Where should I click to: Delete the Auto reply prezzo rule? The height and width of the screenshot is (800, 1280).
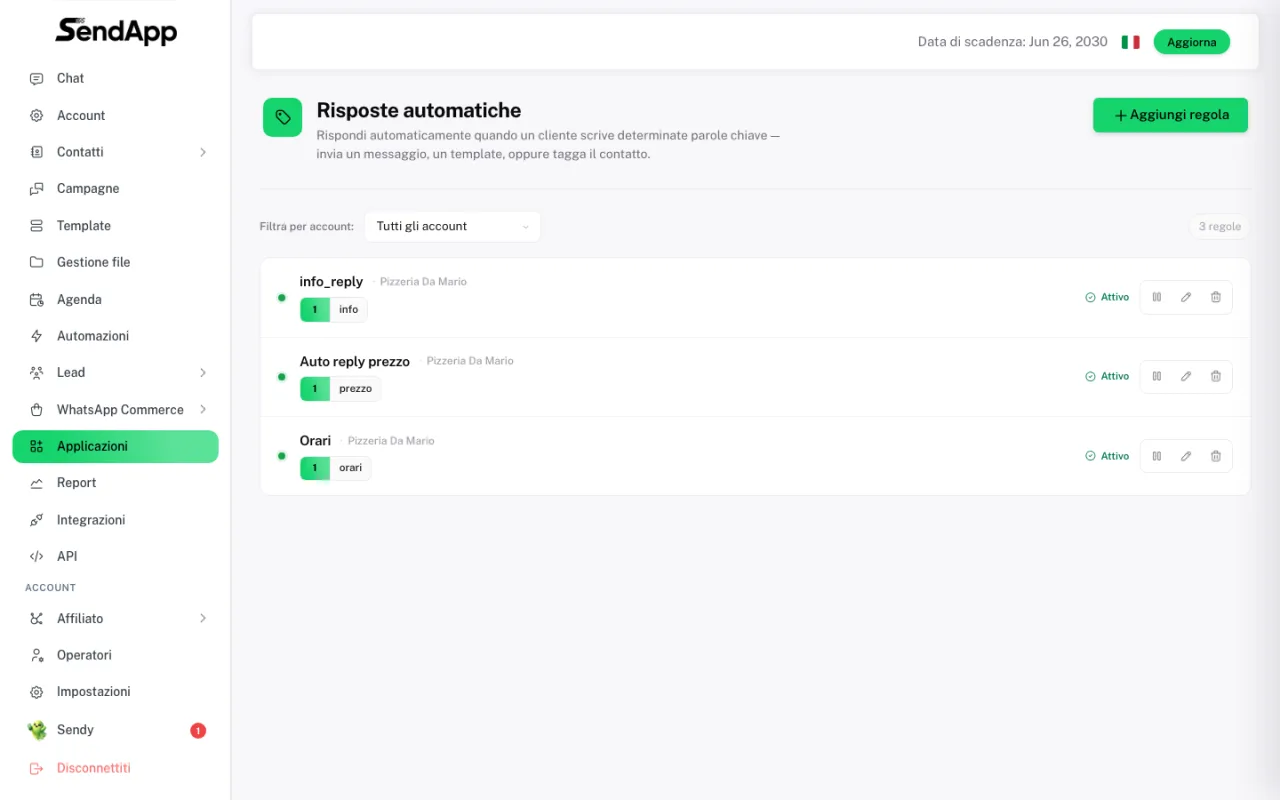coord(1216,376)
